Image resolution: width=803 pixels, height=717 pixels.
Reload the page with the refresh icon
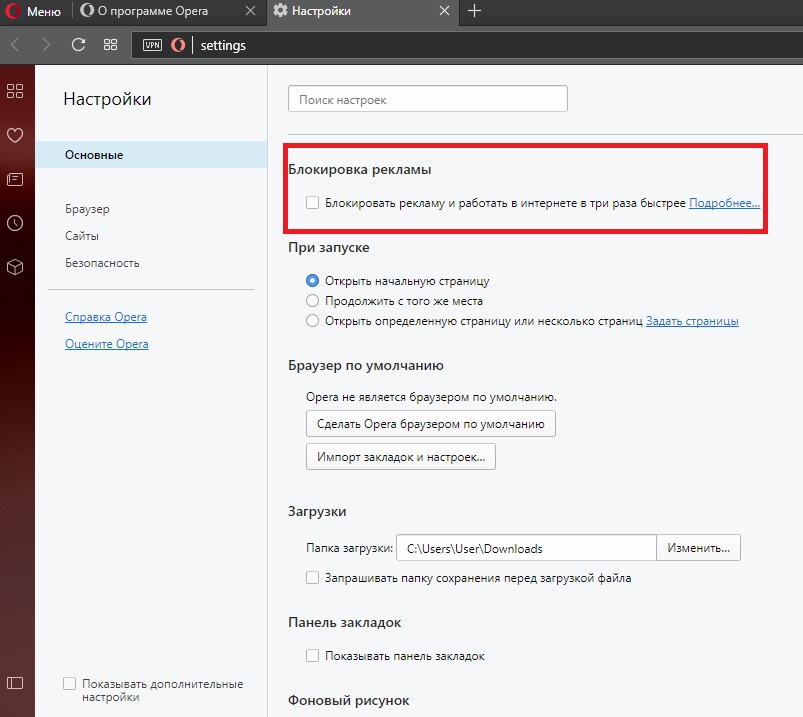pos(78,45)
